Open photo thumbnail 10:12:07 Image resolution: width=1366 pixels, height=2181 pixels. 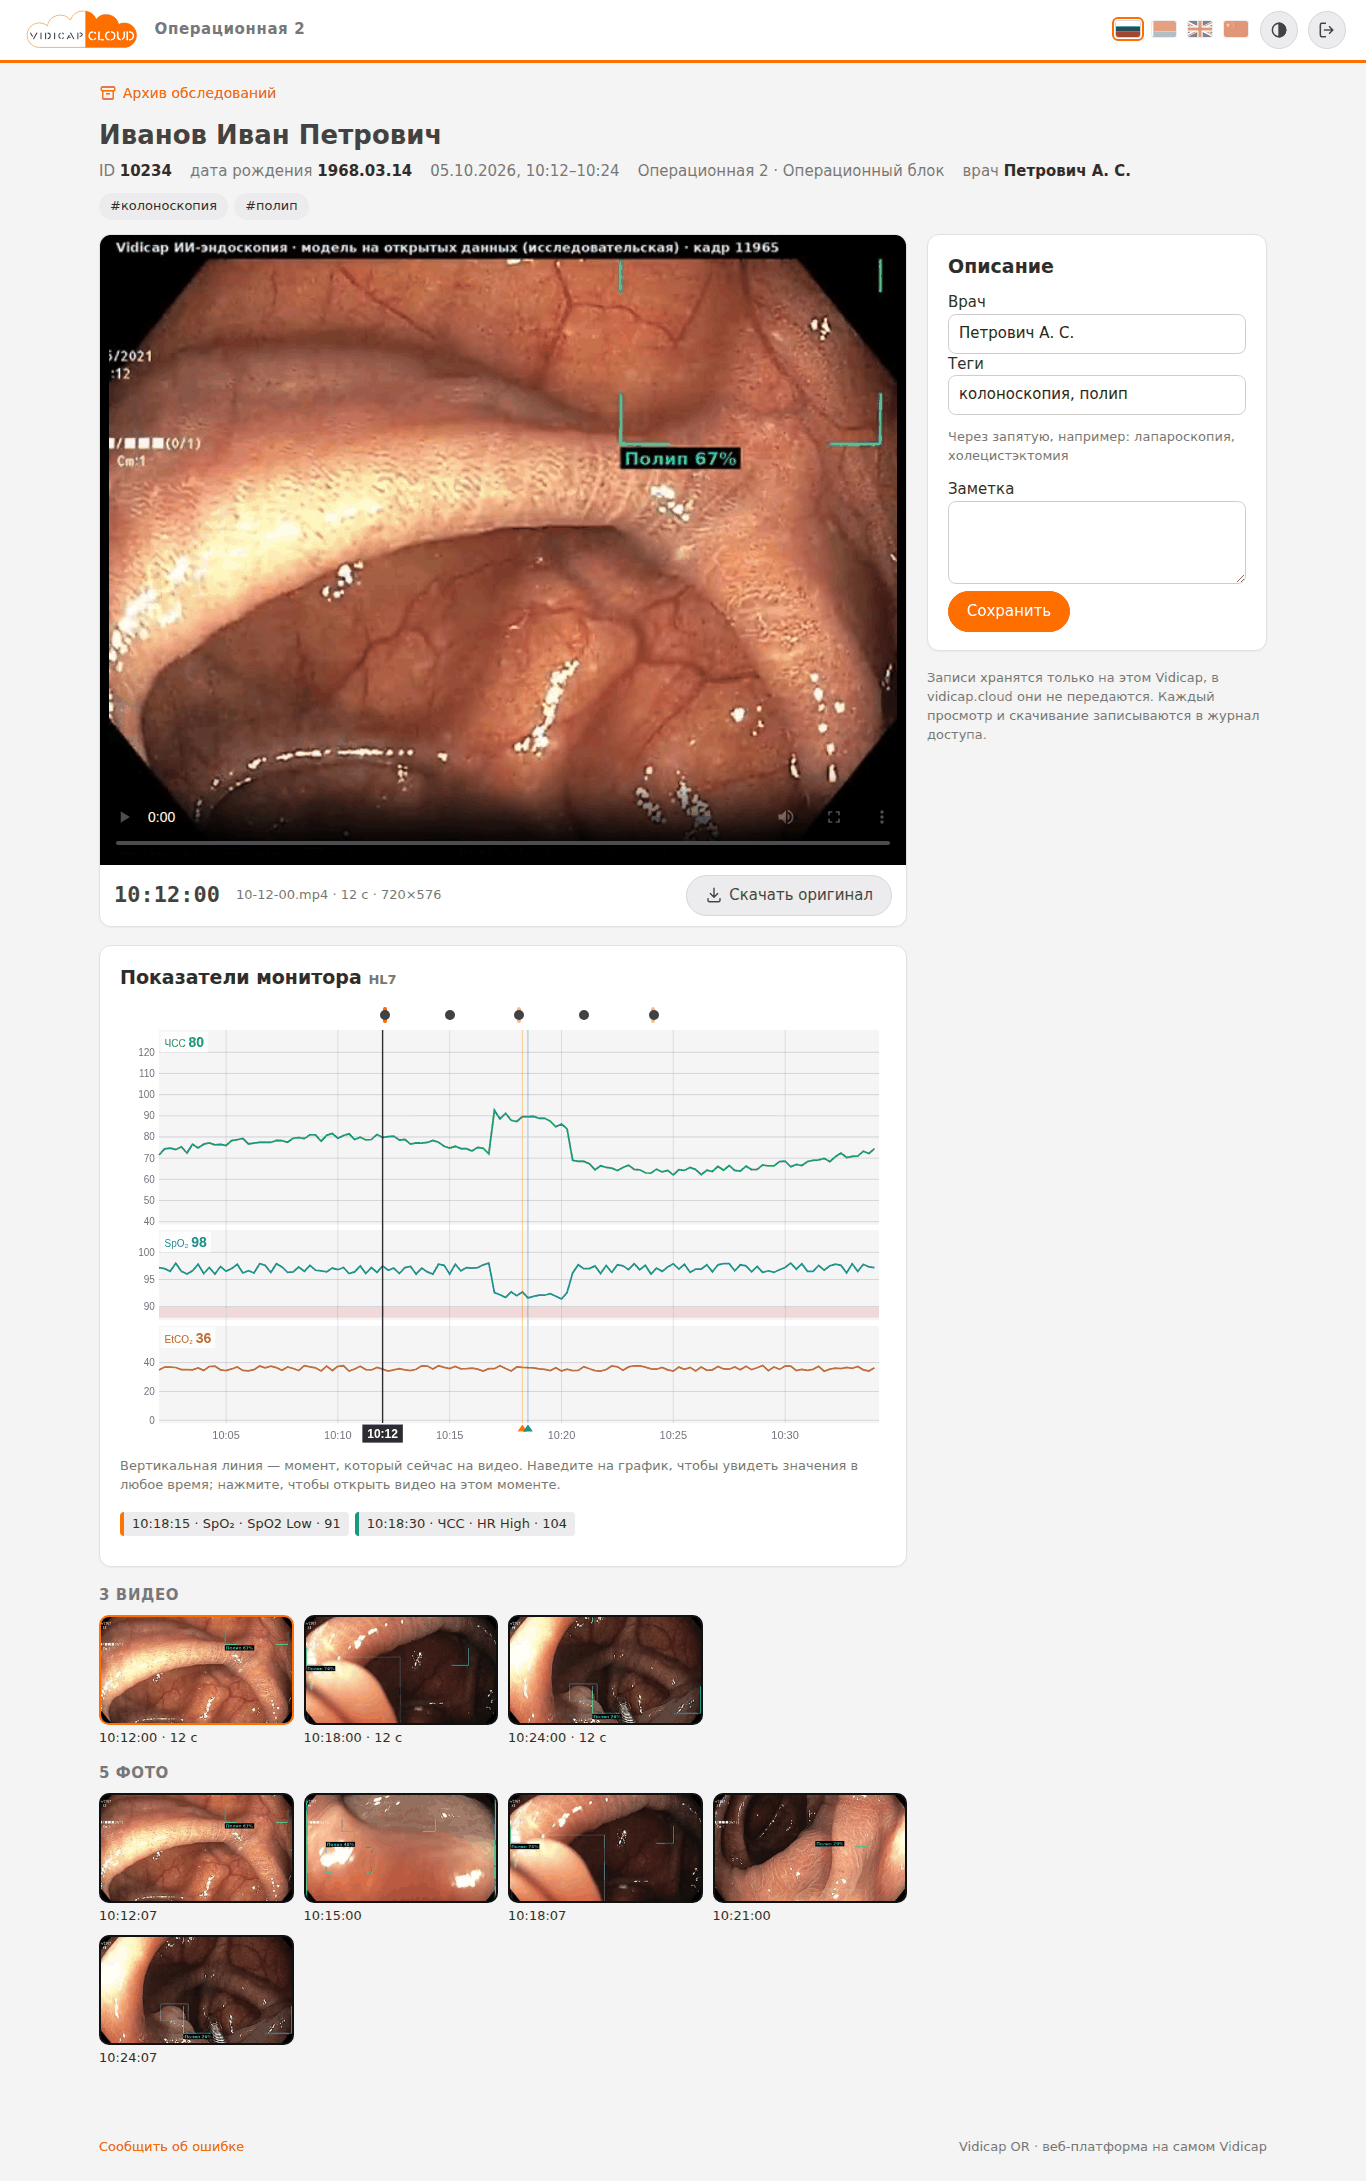point(196,1848)
